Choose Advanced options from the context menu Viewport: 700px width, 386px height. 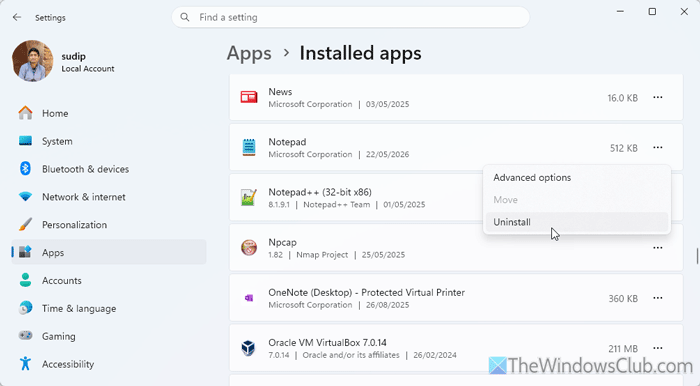point(577,178)
